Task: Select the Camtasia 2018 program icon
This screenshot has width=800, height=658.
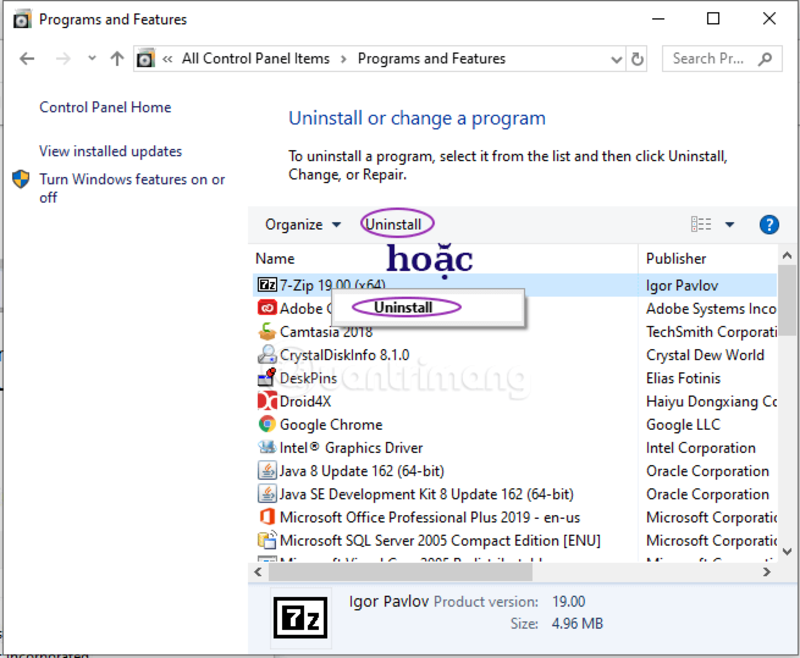Action: point(267,331)
